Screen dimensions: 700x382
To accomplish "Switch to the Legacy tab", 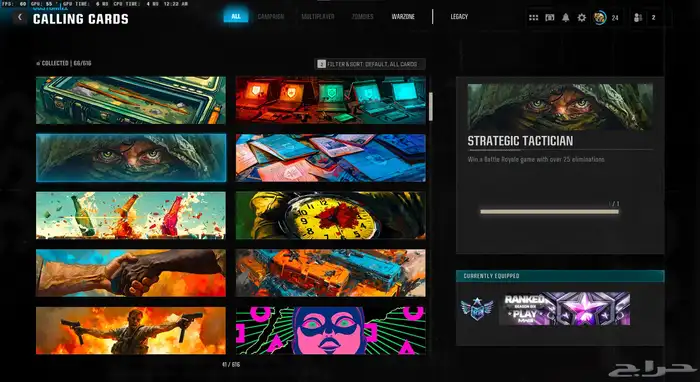I will [x=459, y=17].
